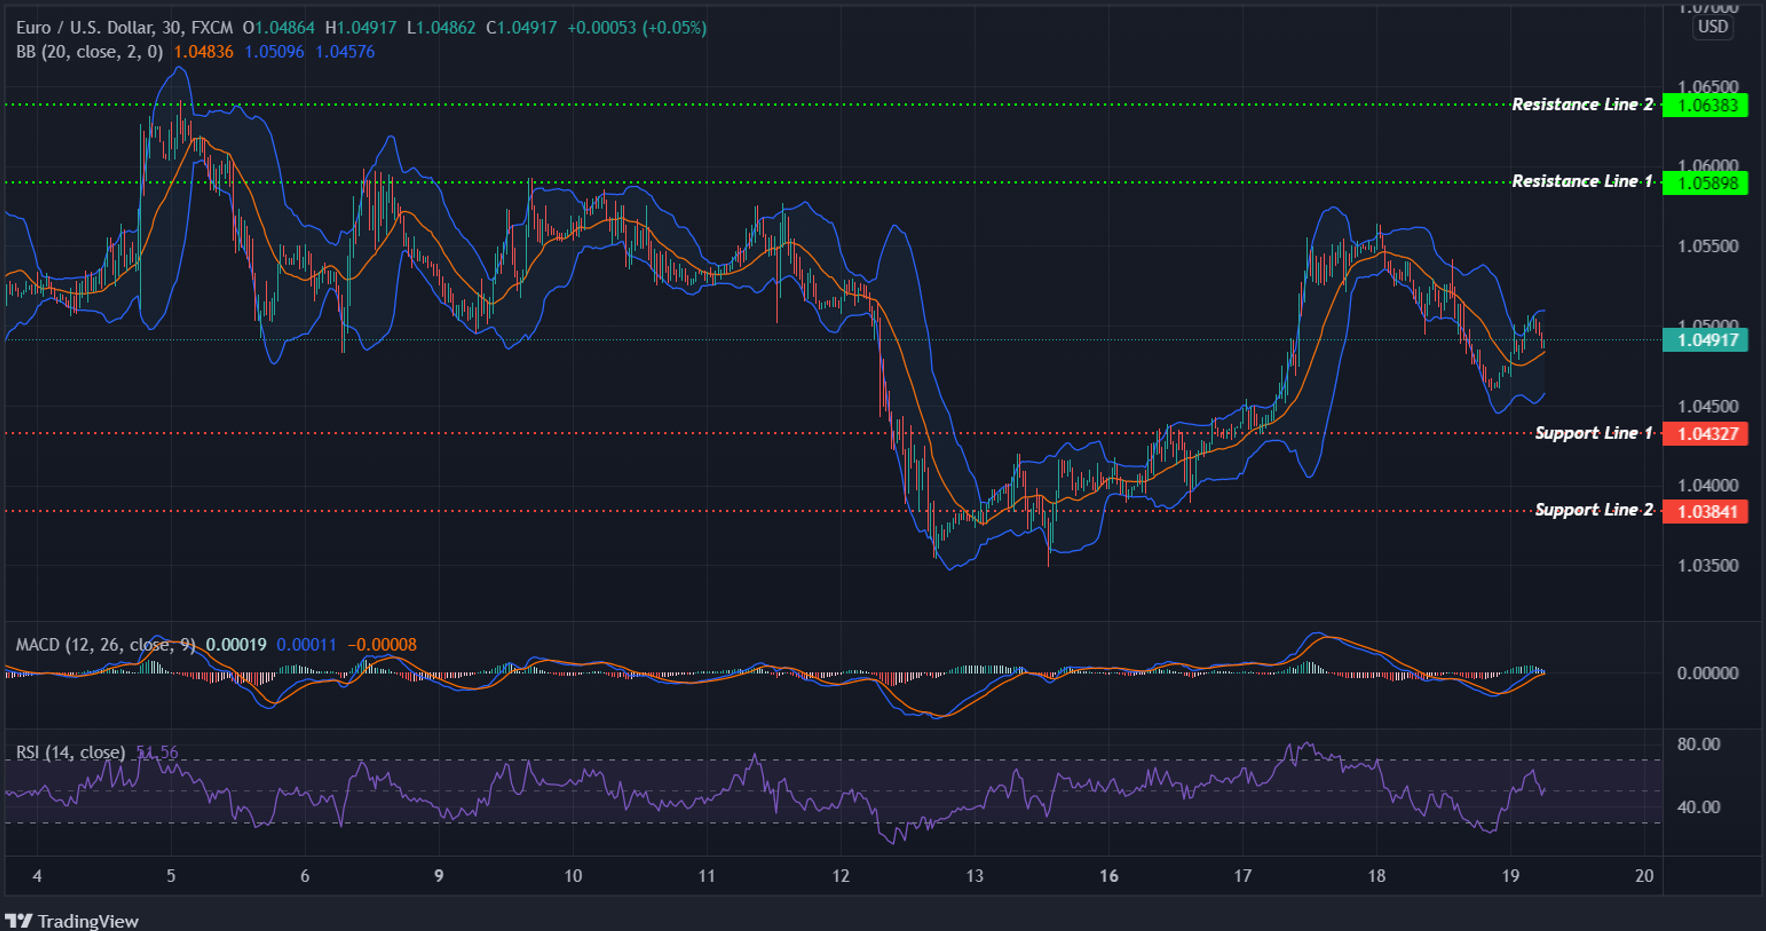The height and width of the screenshot is (931, 1766).
Task: Select the teal current price label 1.04917
Action: point(1705,341)
